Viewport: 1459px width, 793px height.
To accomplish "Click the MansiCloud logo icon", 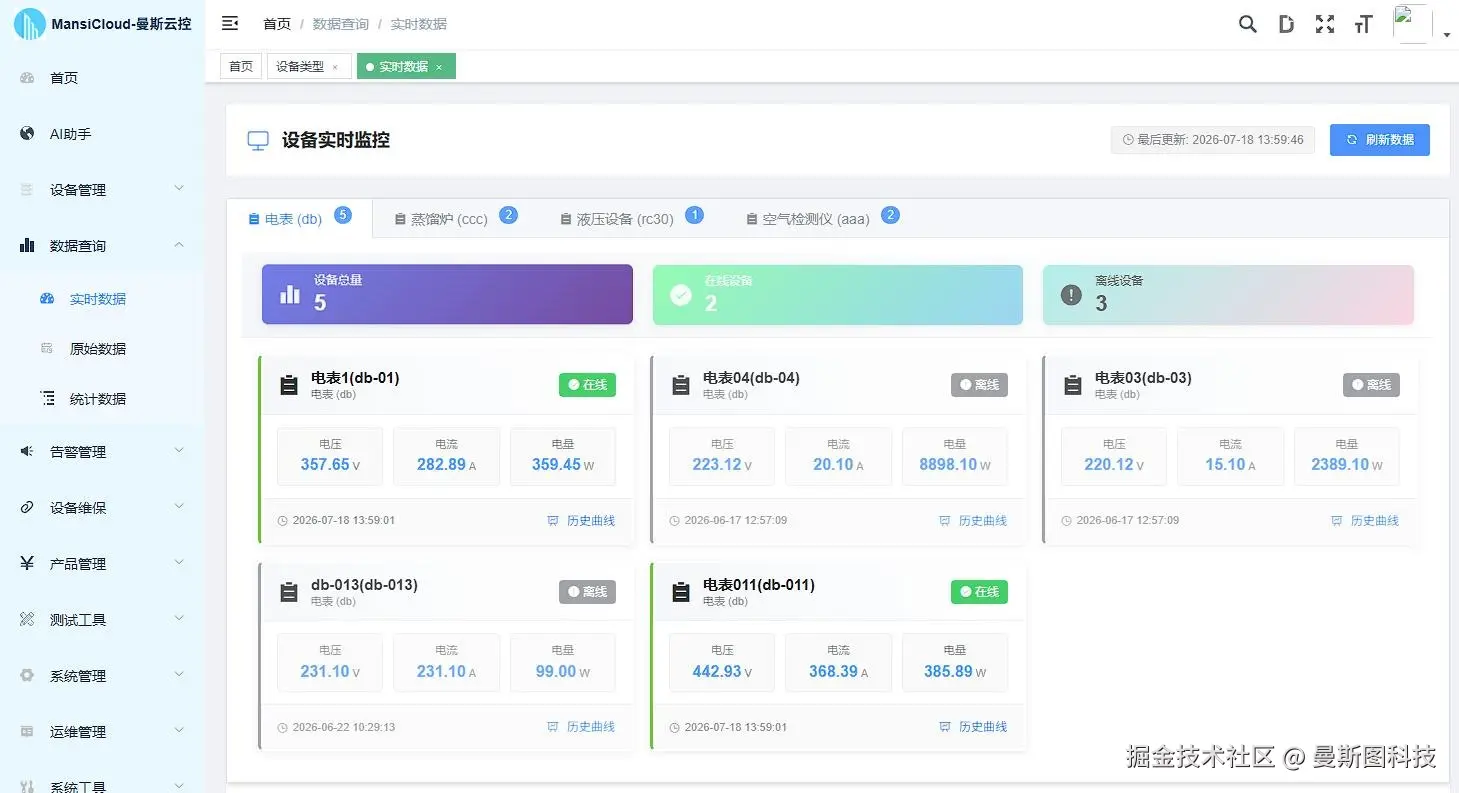I will [29, 24].
